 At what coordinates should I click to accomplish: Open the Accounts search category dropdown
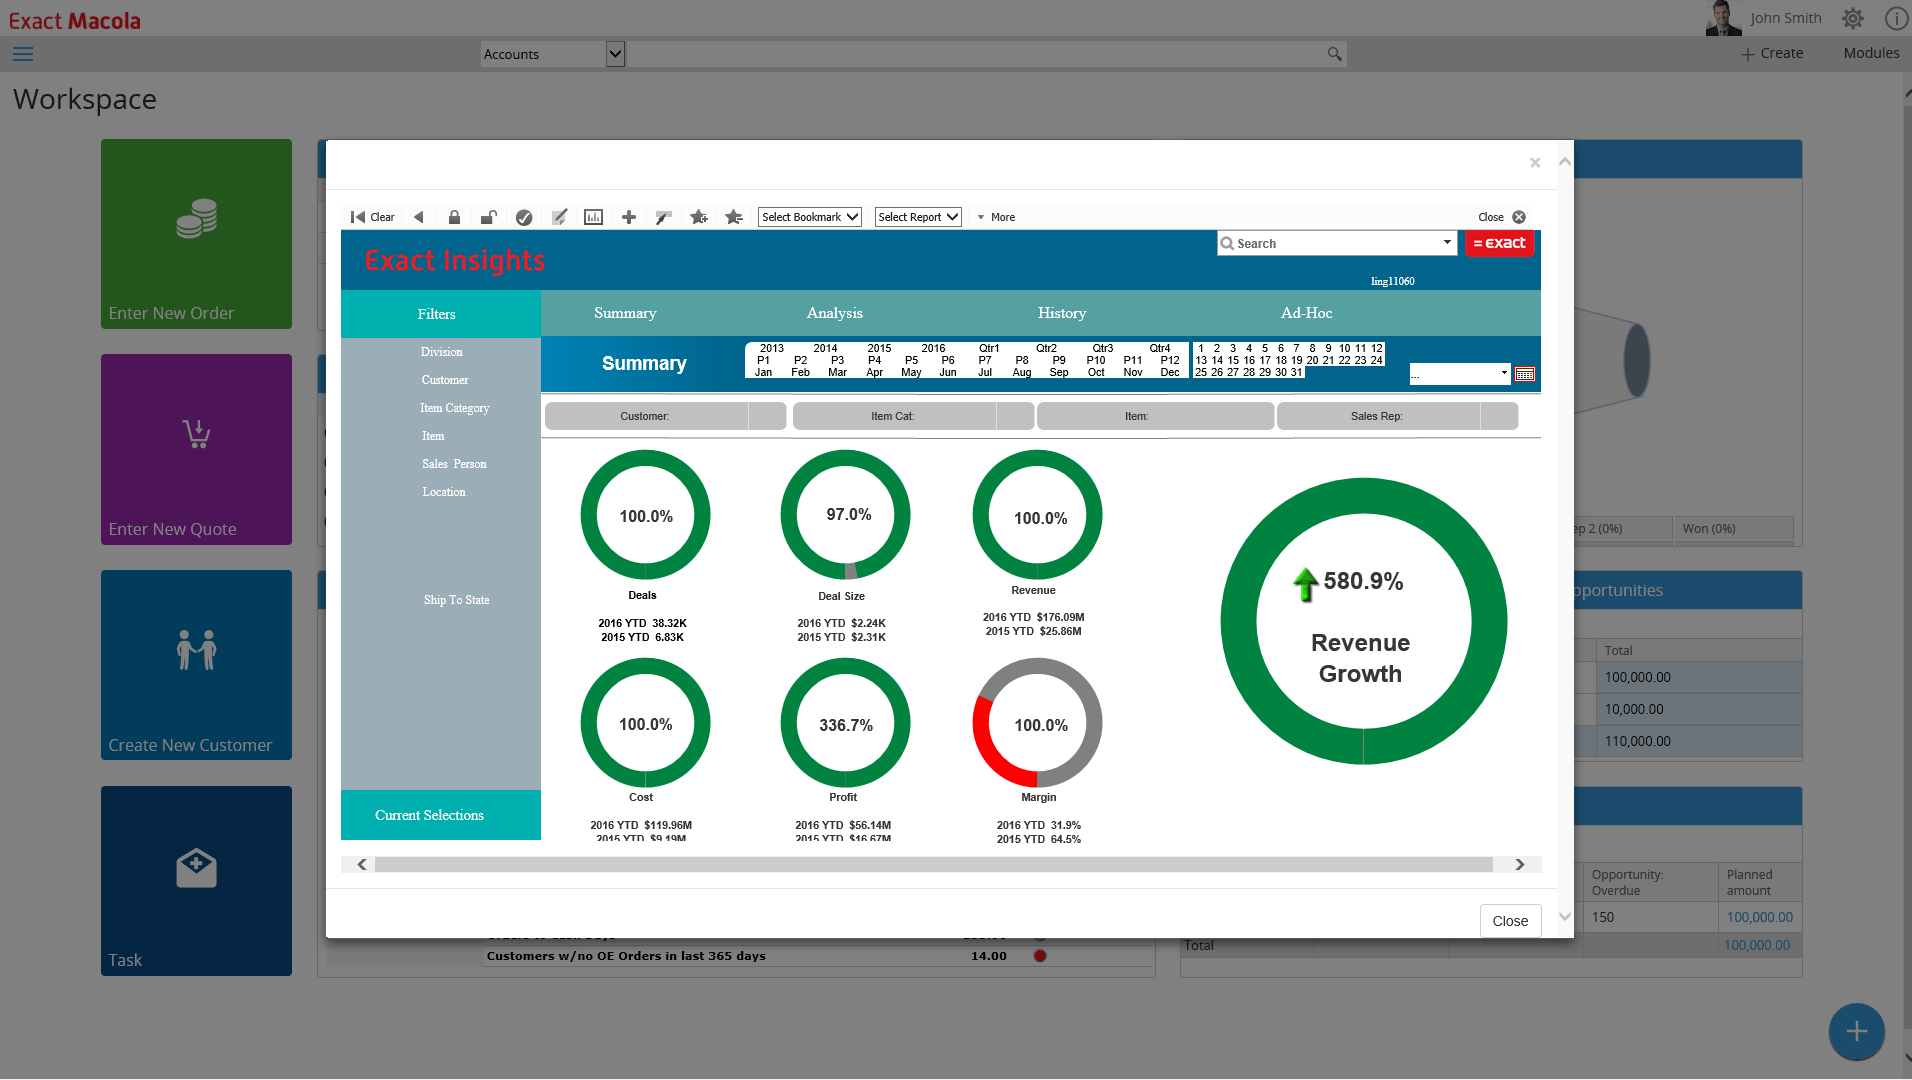[x=553, y=54]
